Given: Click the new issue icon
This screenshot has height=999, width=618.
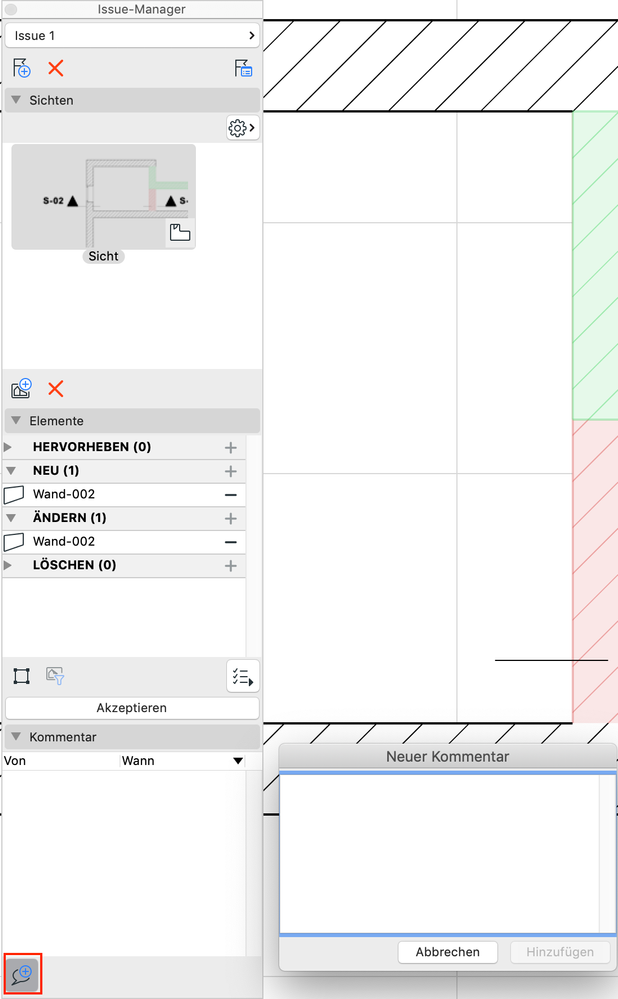Looking at the screenshot, I should 21,68.
